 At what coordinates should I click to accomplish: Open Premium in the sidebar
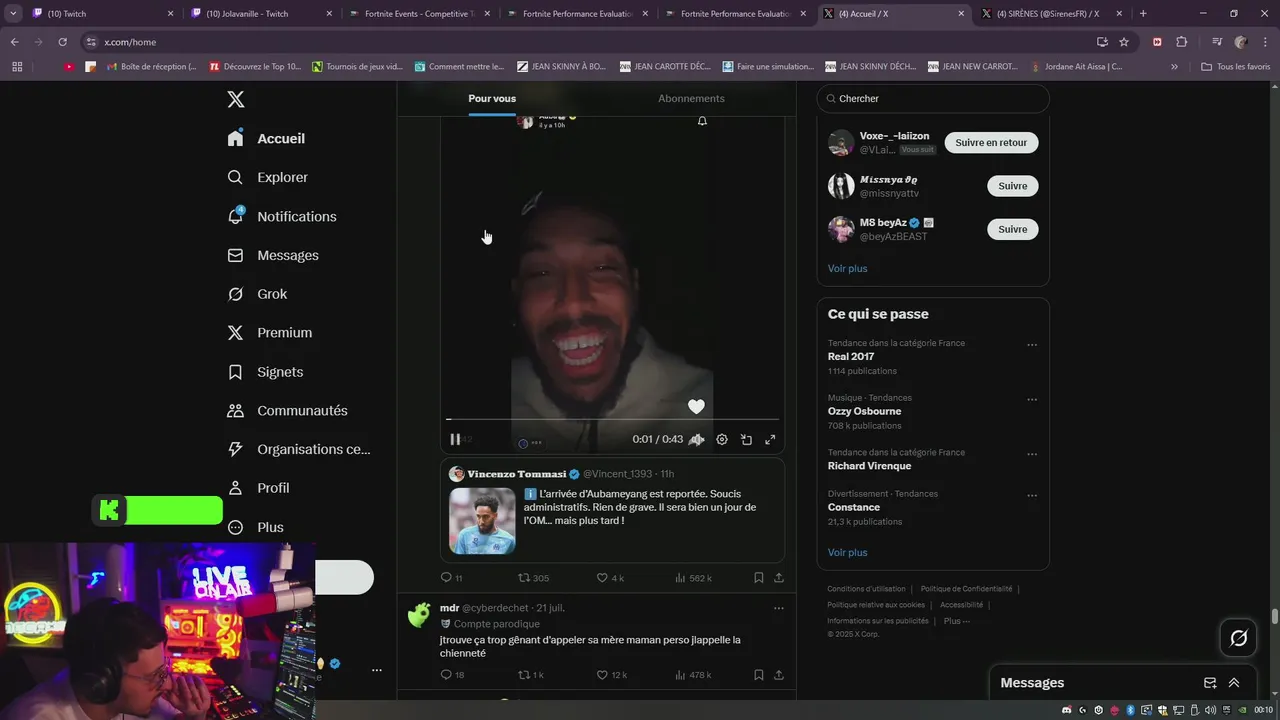pos(270,333)
